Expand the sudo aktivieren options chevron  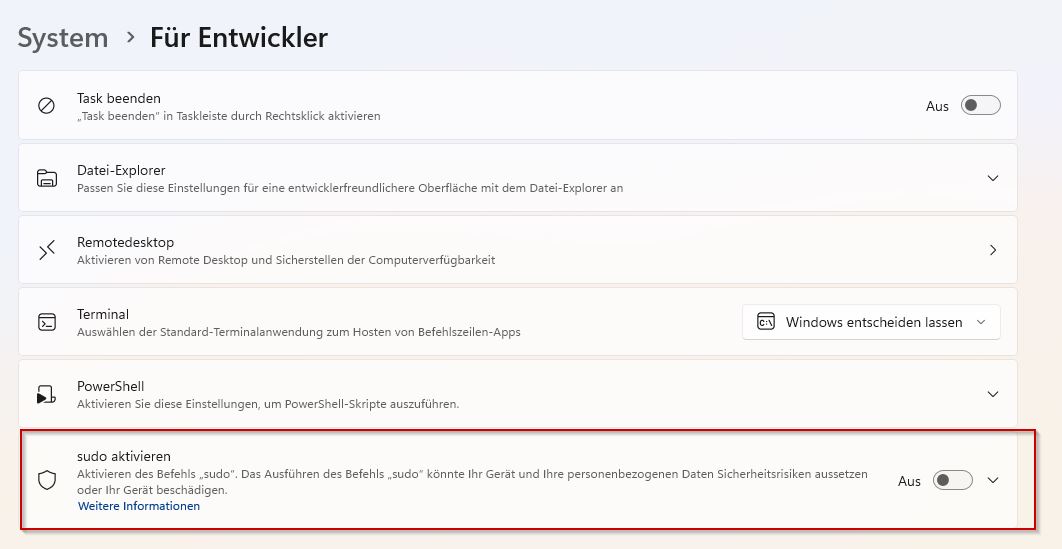993,480
